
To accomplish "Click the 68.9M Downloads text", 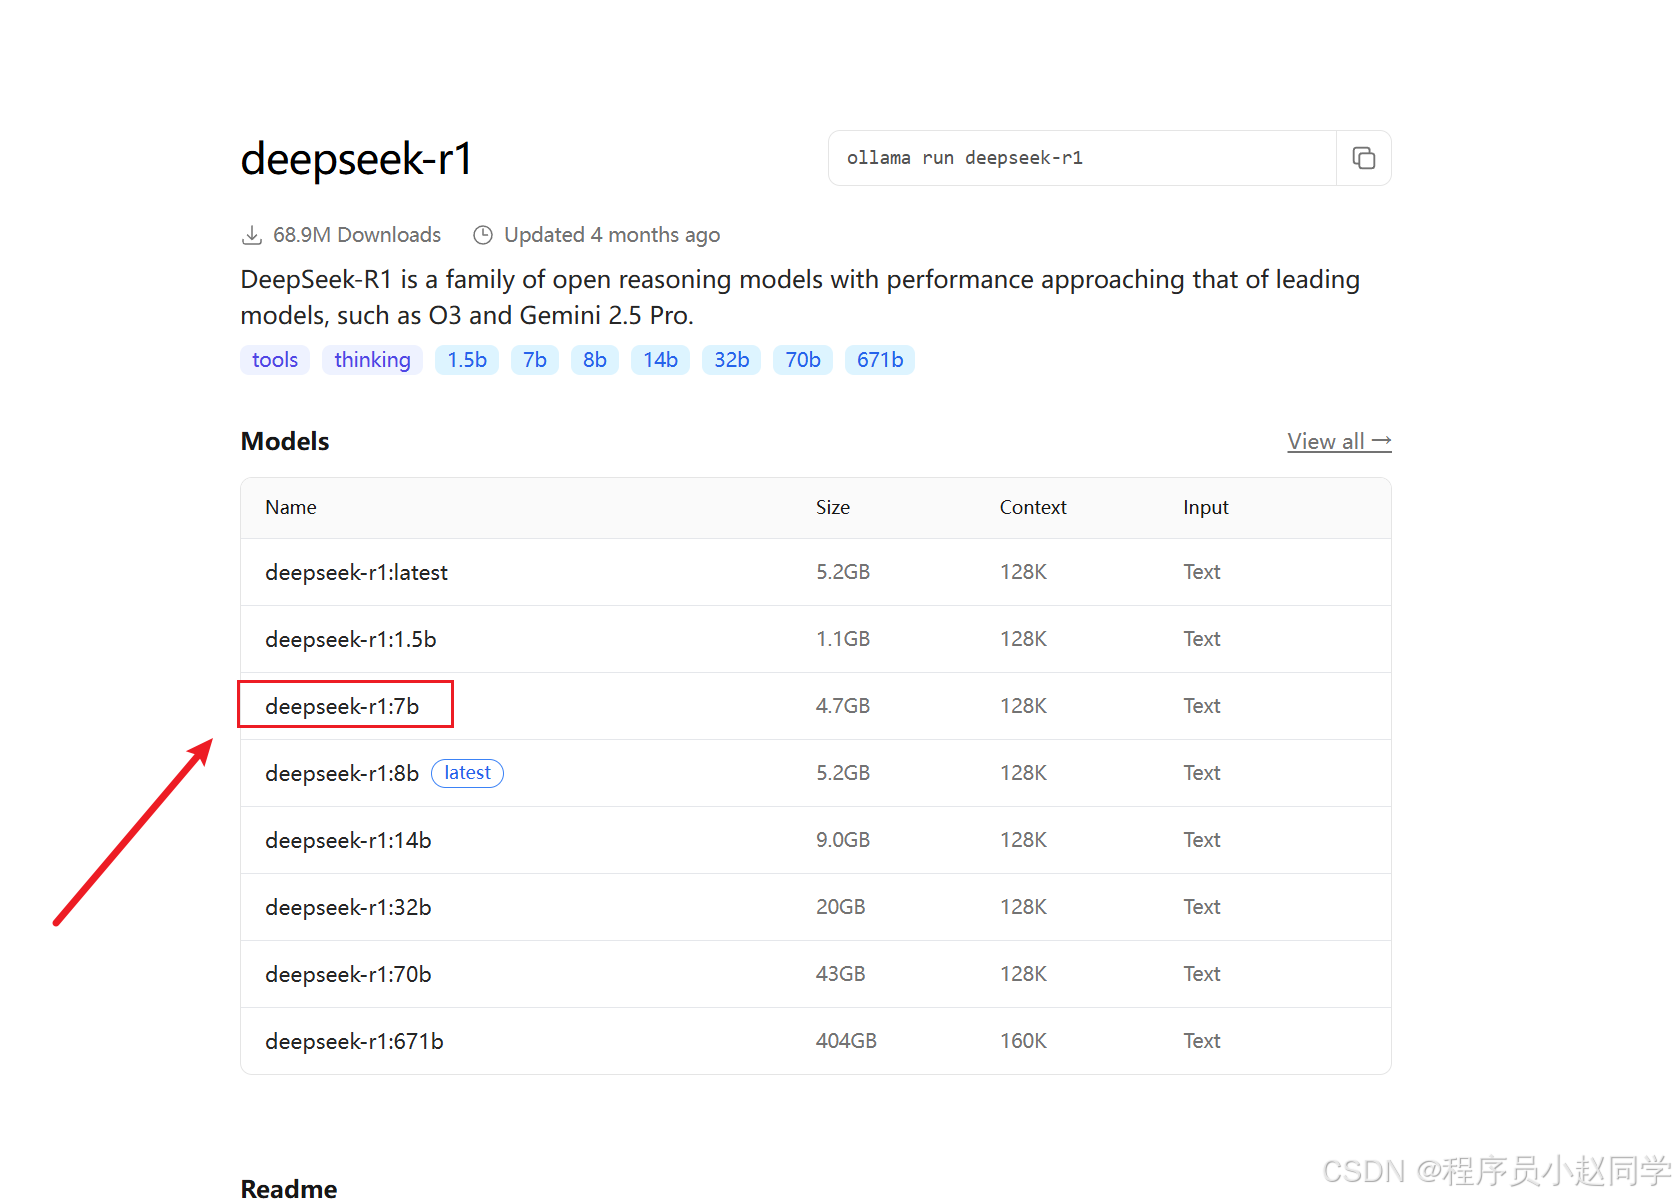I will [x=357, y=235].
